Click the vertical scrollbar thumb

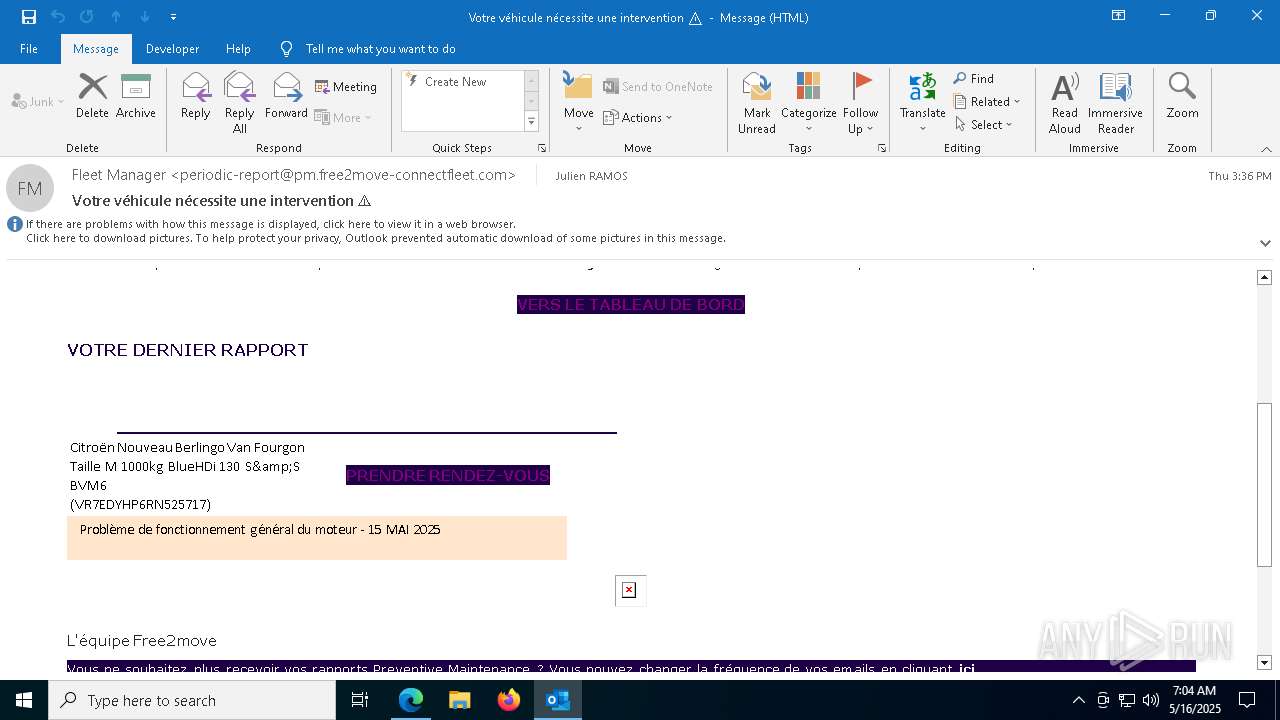click(x=1265, y=484)
